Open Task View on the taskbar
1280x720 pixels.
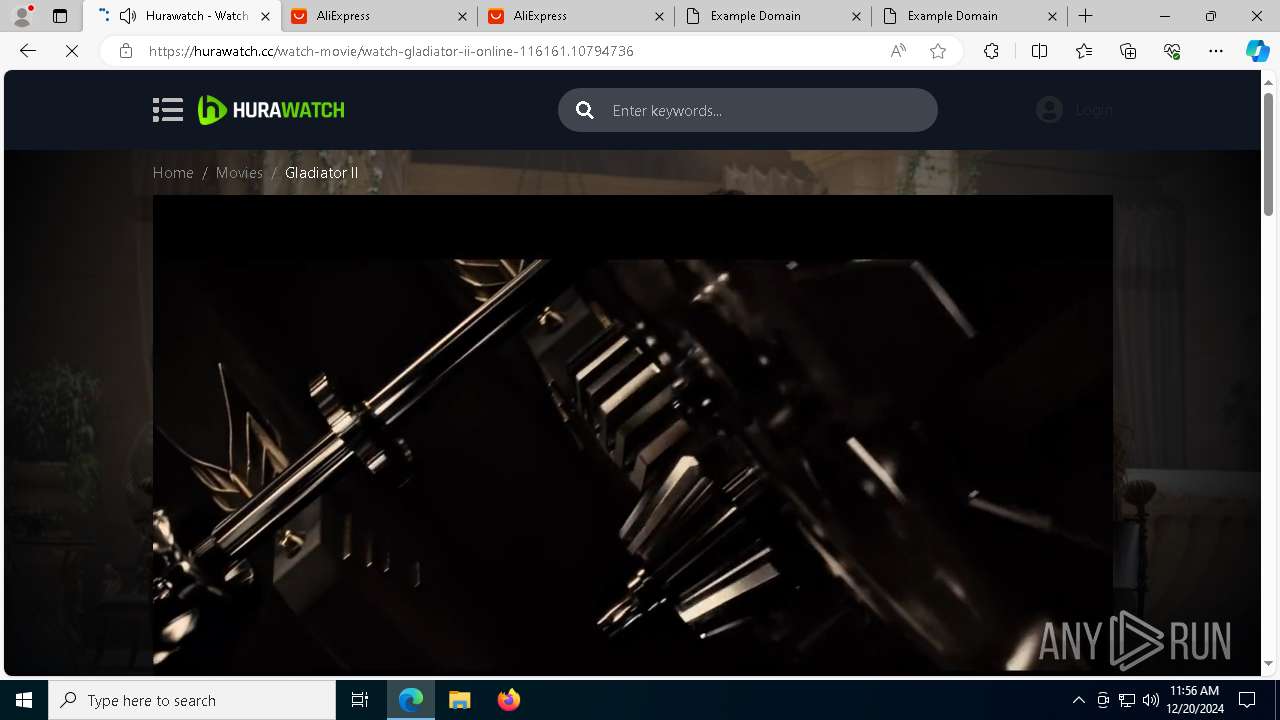click(360, 700)
